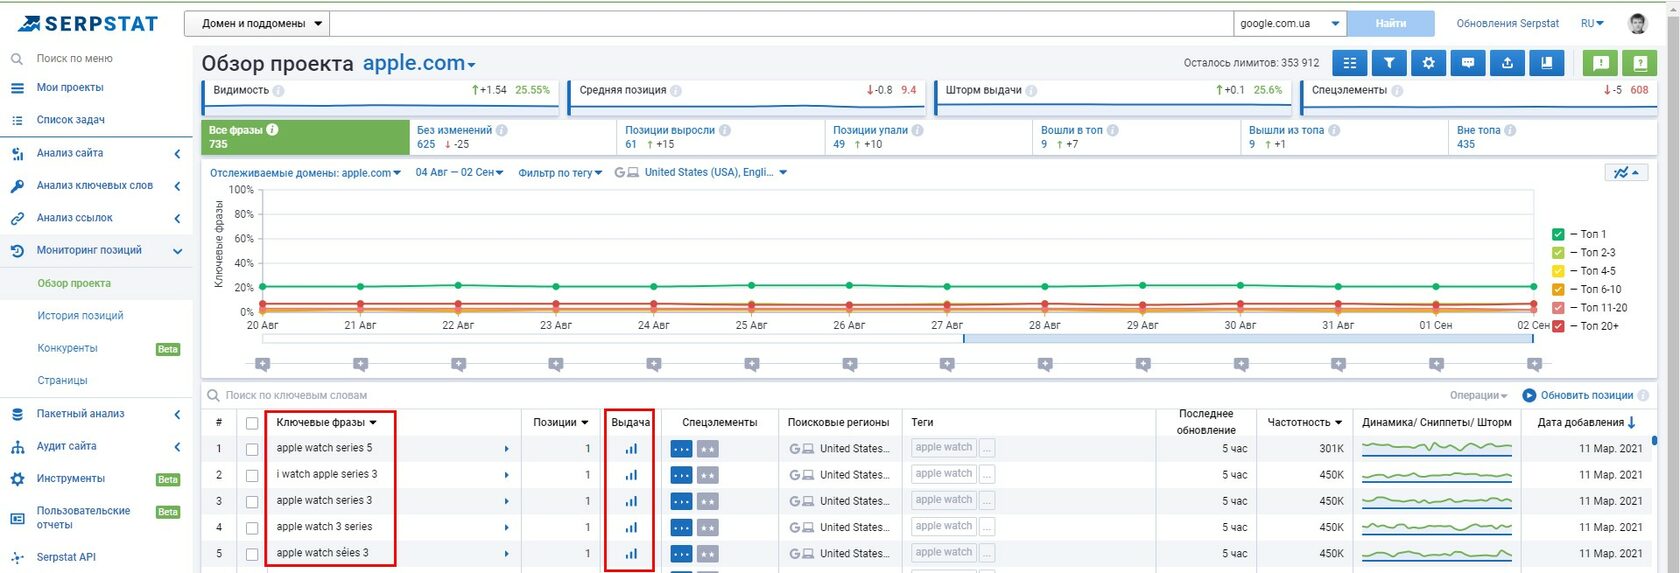Click info icon next to Видимость

pos(279,91)
